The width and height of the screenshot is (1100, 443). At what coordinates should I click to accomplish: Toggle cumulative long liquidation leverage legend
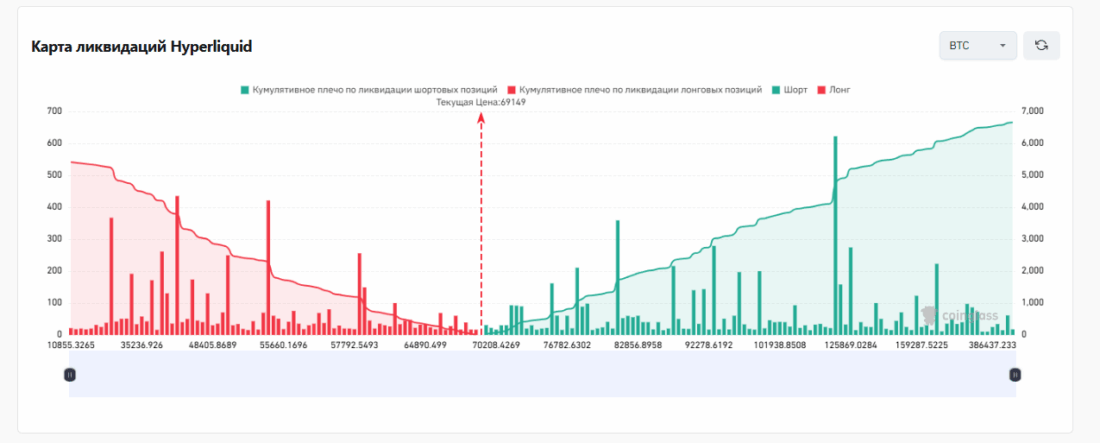click(634, 90)
